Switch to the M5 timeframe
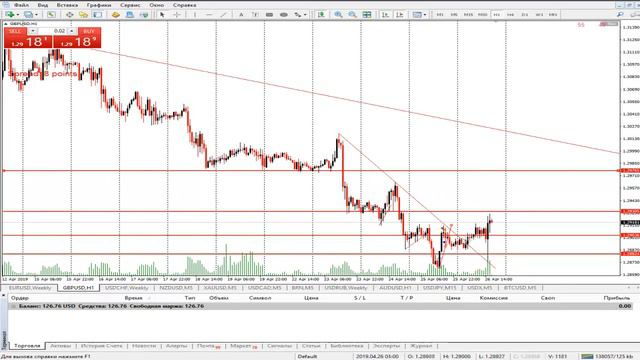The height and width of the screenshot is (360, 640). pos(454,15)
